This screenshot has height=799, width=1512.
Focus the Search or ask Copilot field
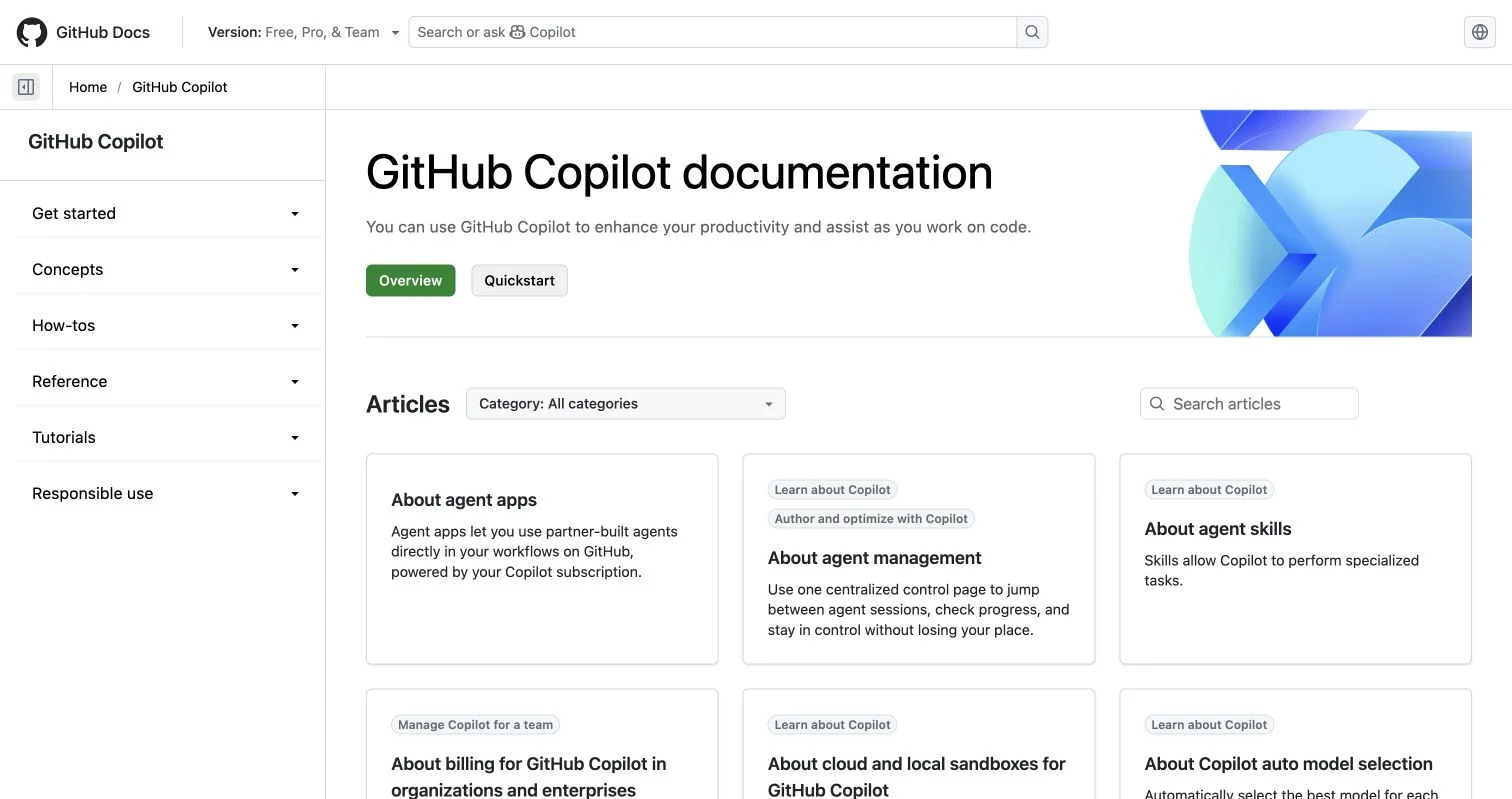pos(713,32)
